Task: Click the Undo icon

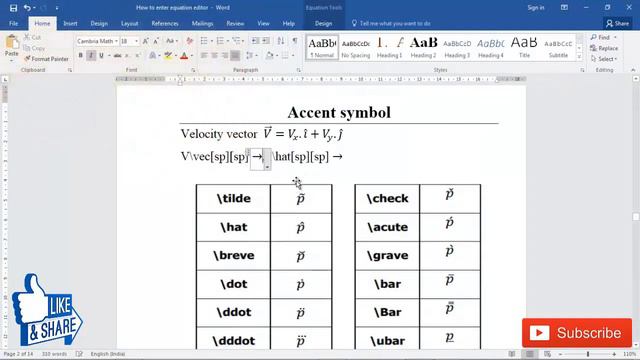Action: point(27,8)
